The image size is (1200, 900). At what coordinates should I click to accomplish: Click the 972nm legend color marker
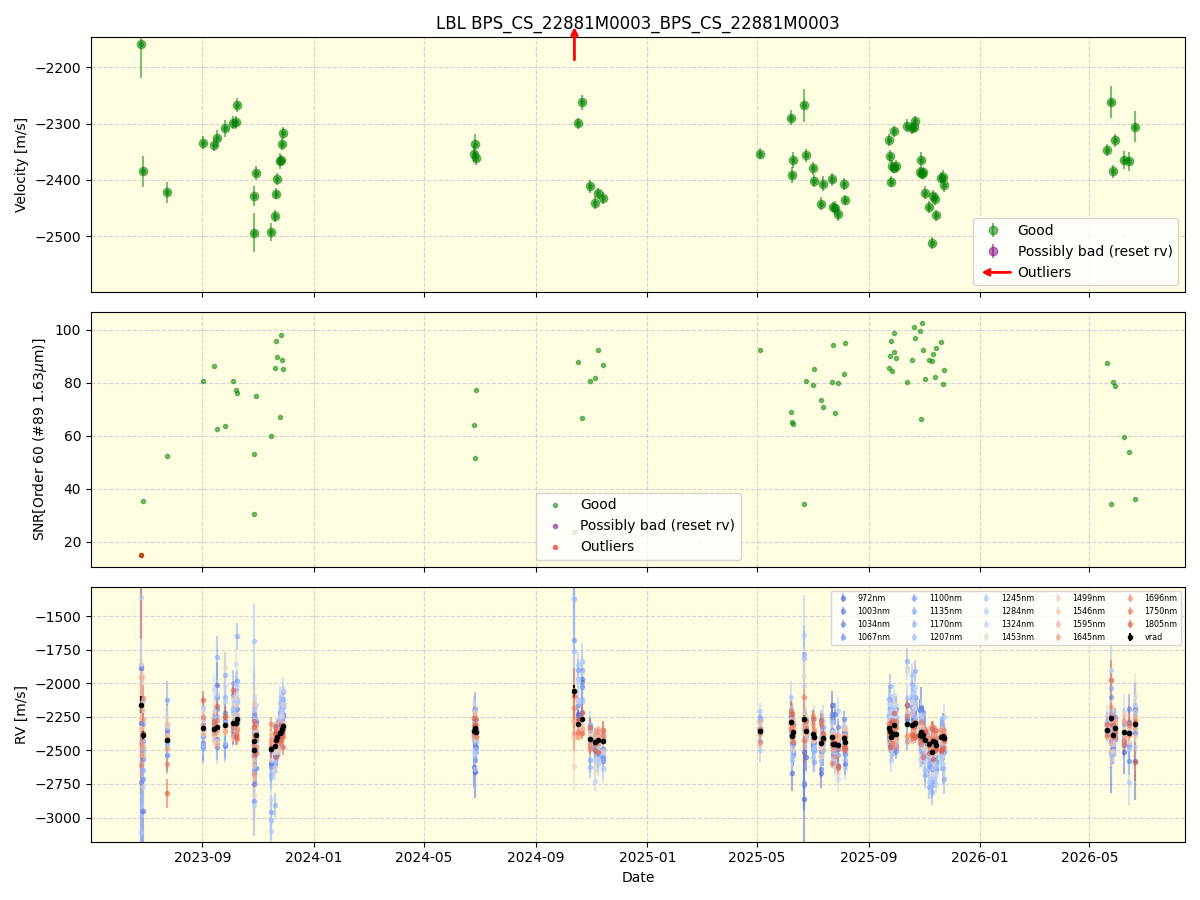843,598
